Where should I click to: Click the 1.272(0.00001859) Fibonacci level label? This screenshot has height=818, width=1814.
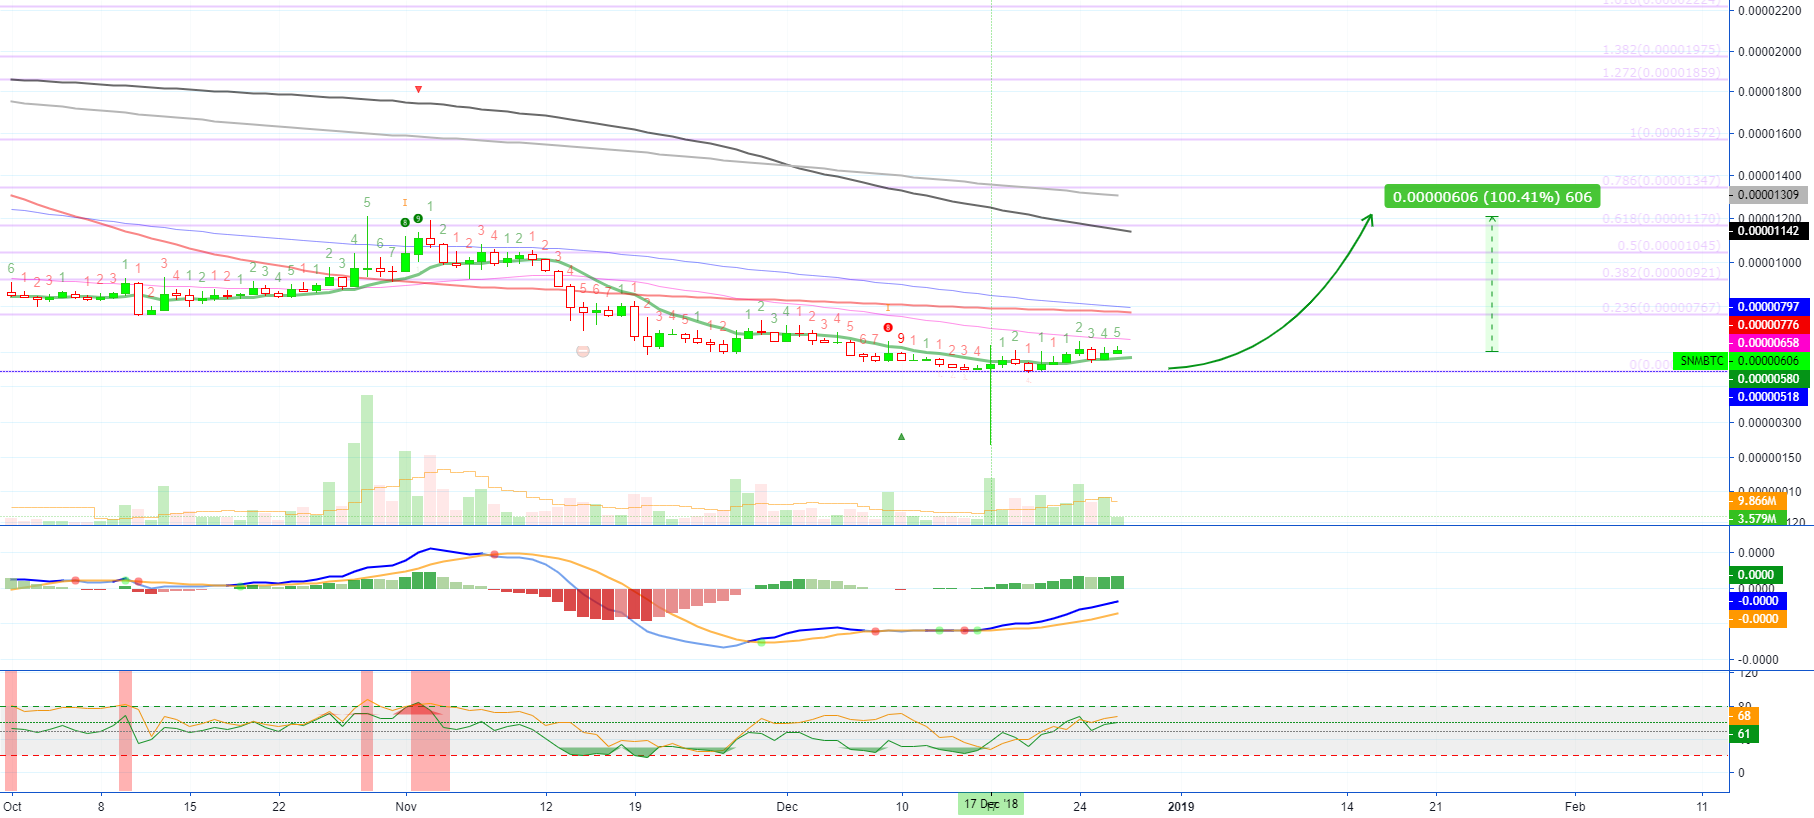point(1661,73)
